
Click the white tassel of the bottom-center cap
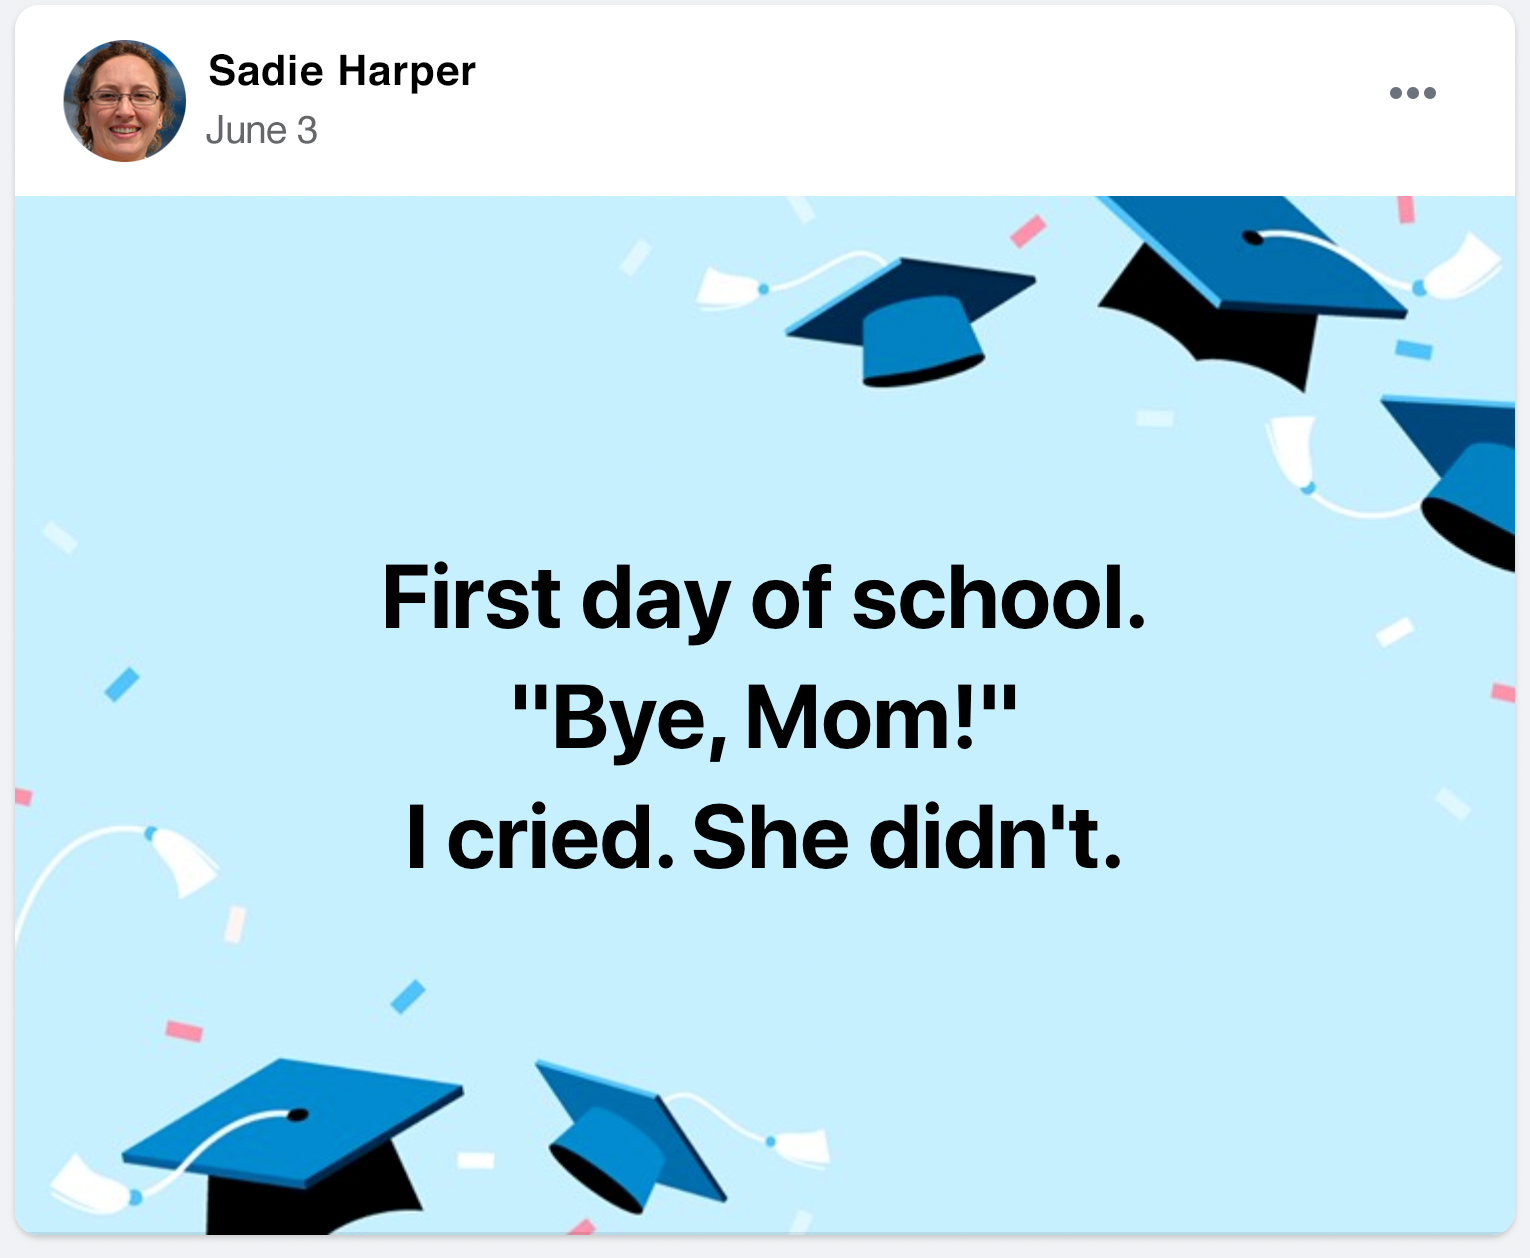[800, 1146]
